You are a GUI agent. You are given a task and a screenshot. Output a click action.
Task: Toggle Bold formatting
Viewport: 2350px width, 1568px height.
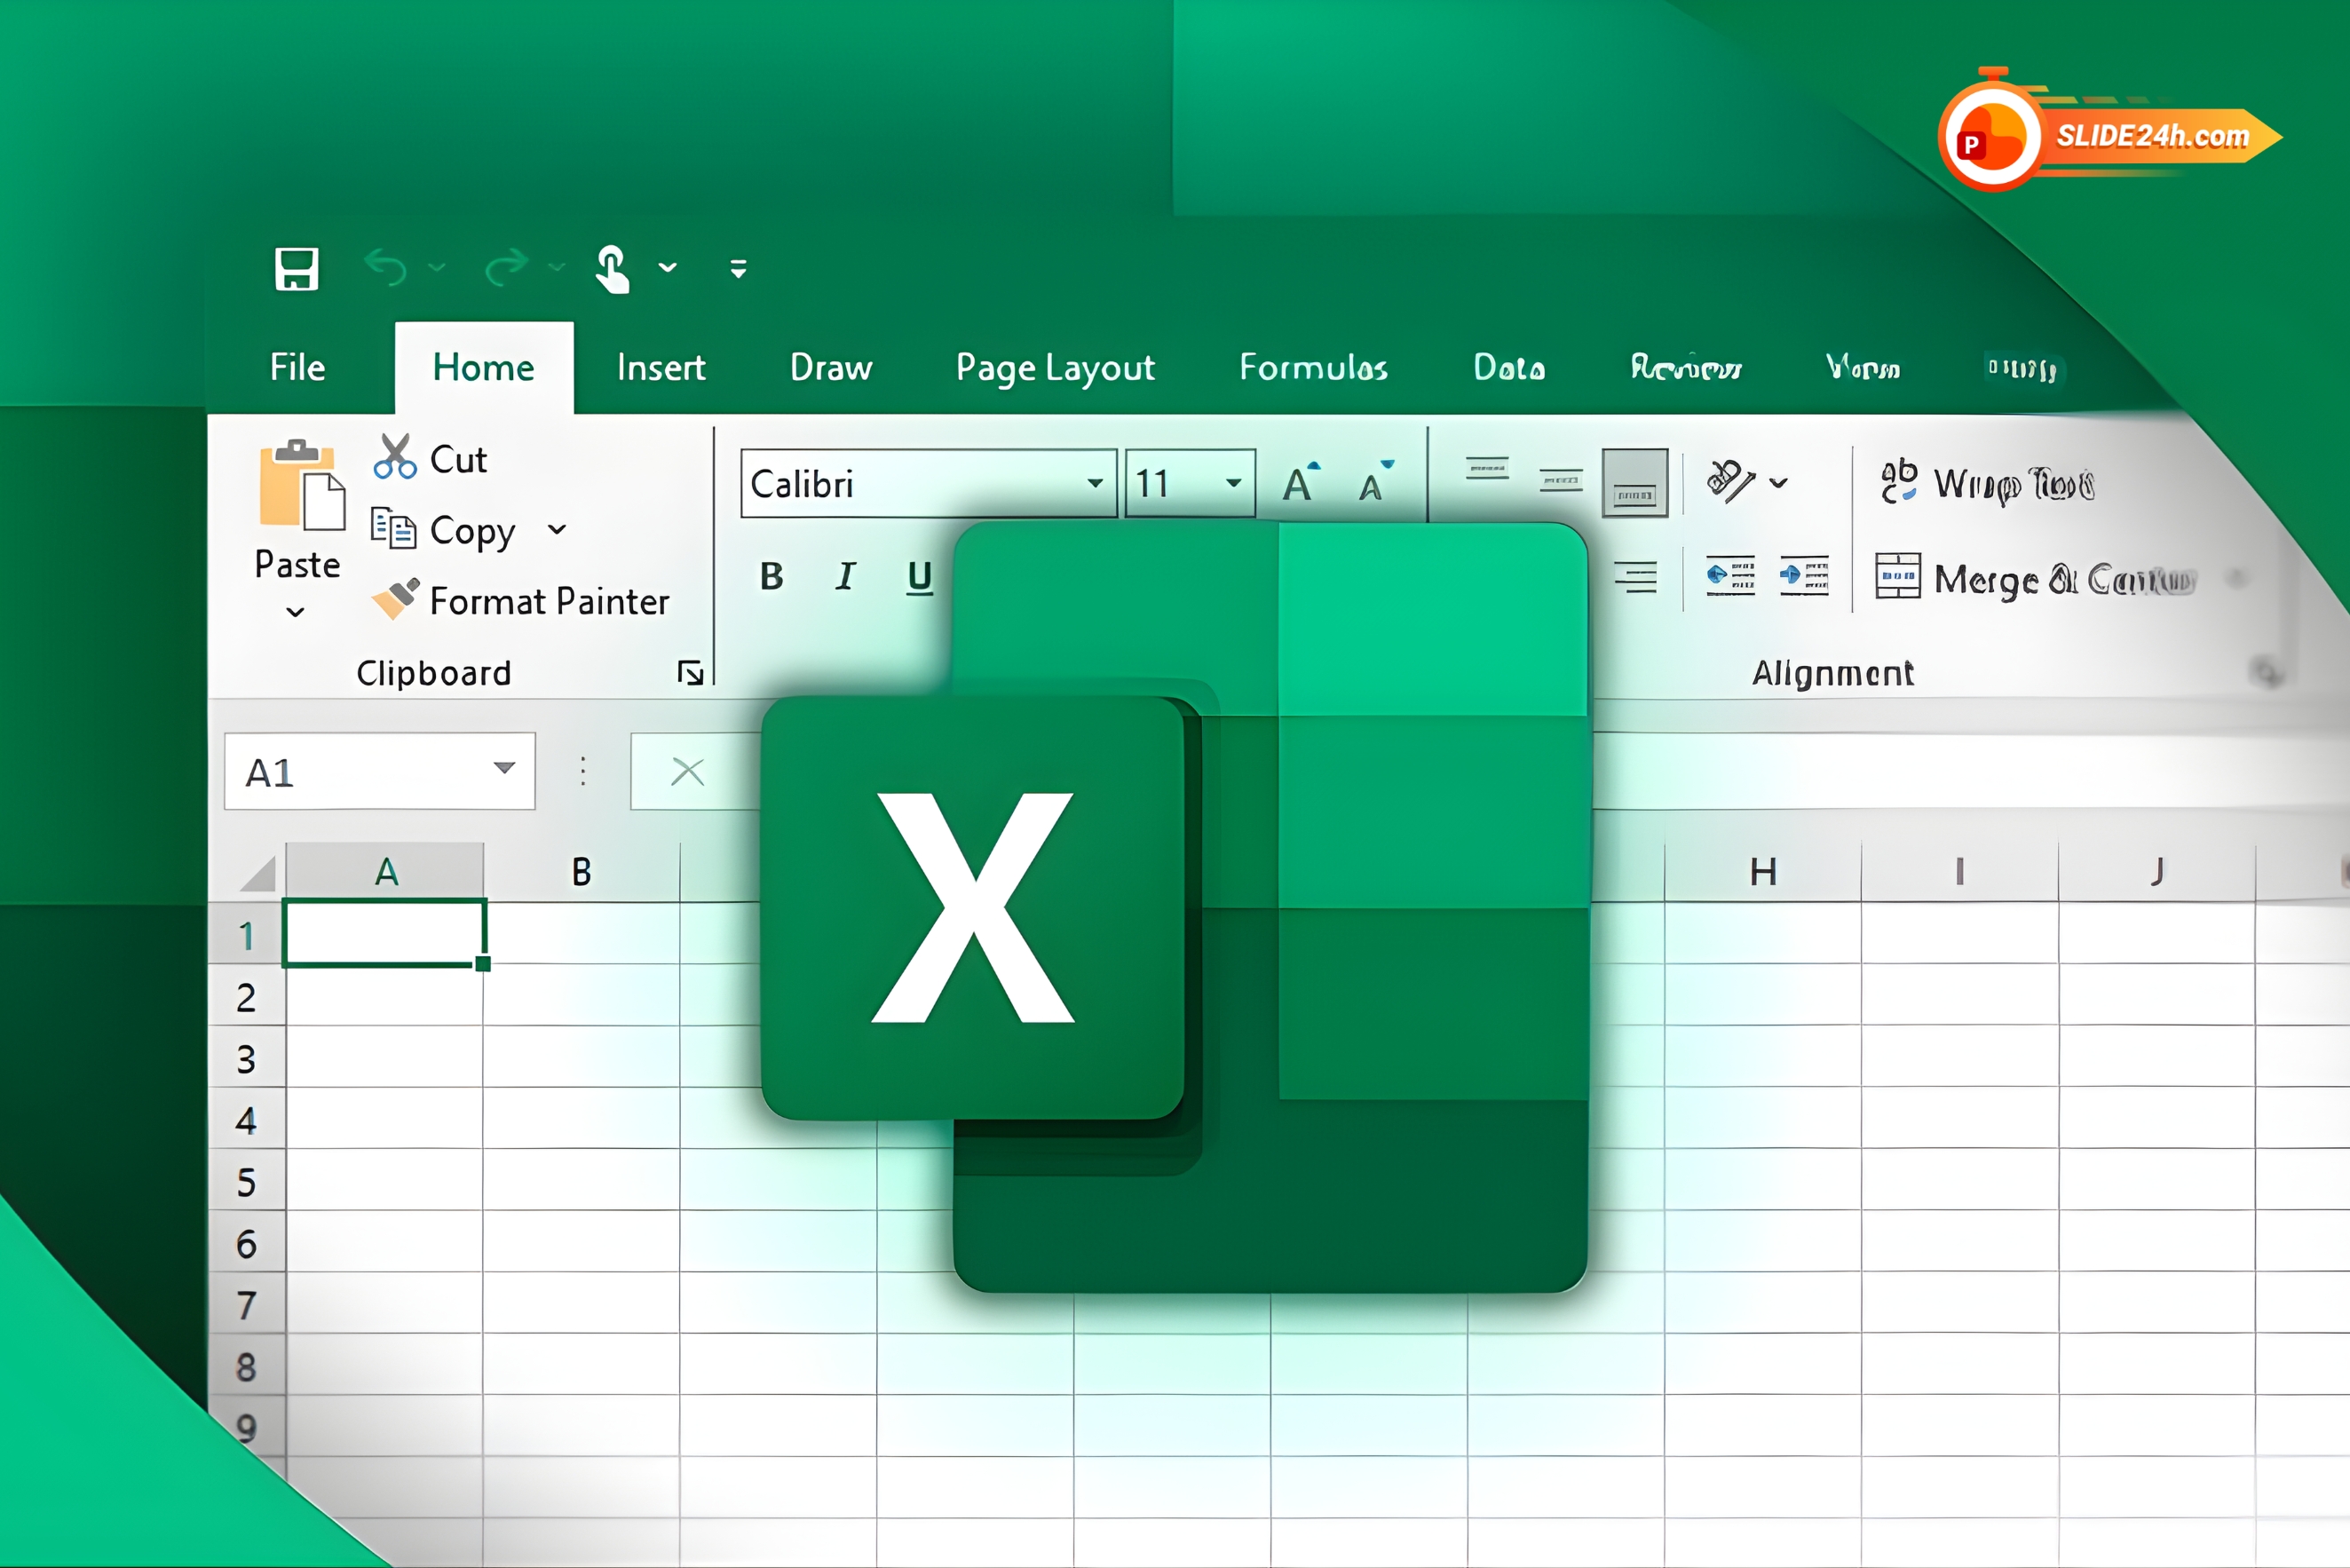coord(771,576)
